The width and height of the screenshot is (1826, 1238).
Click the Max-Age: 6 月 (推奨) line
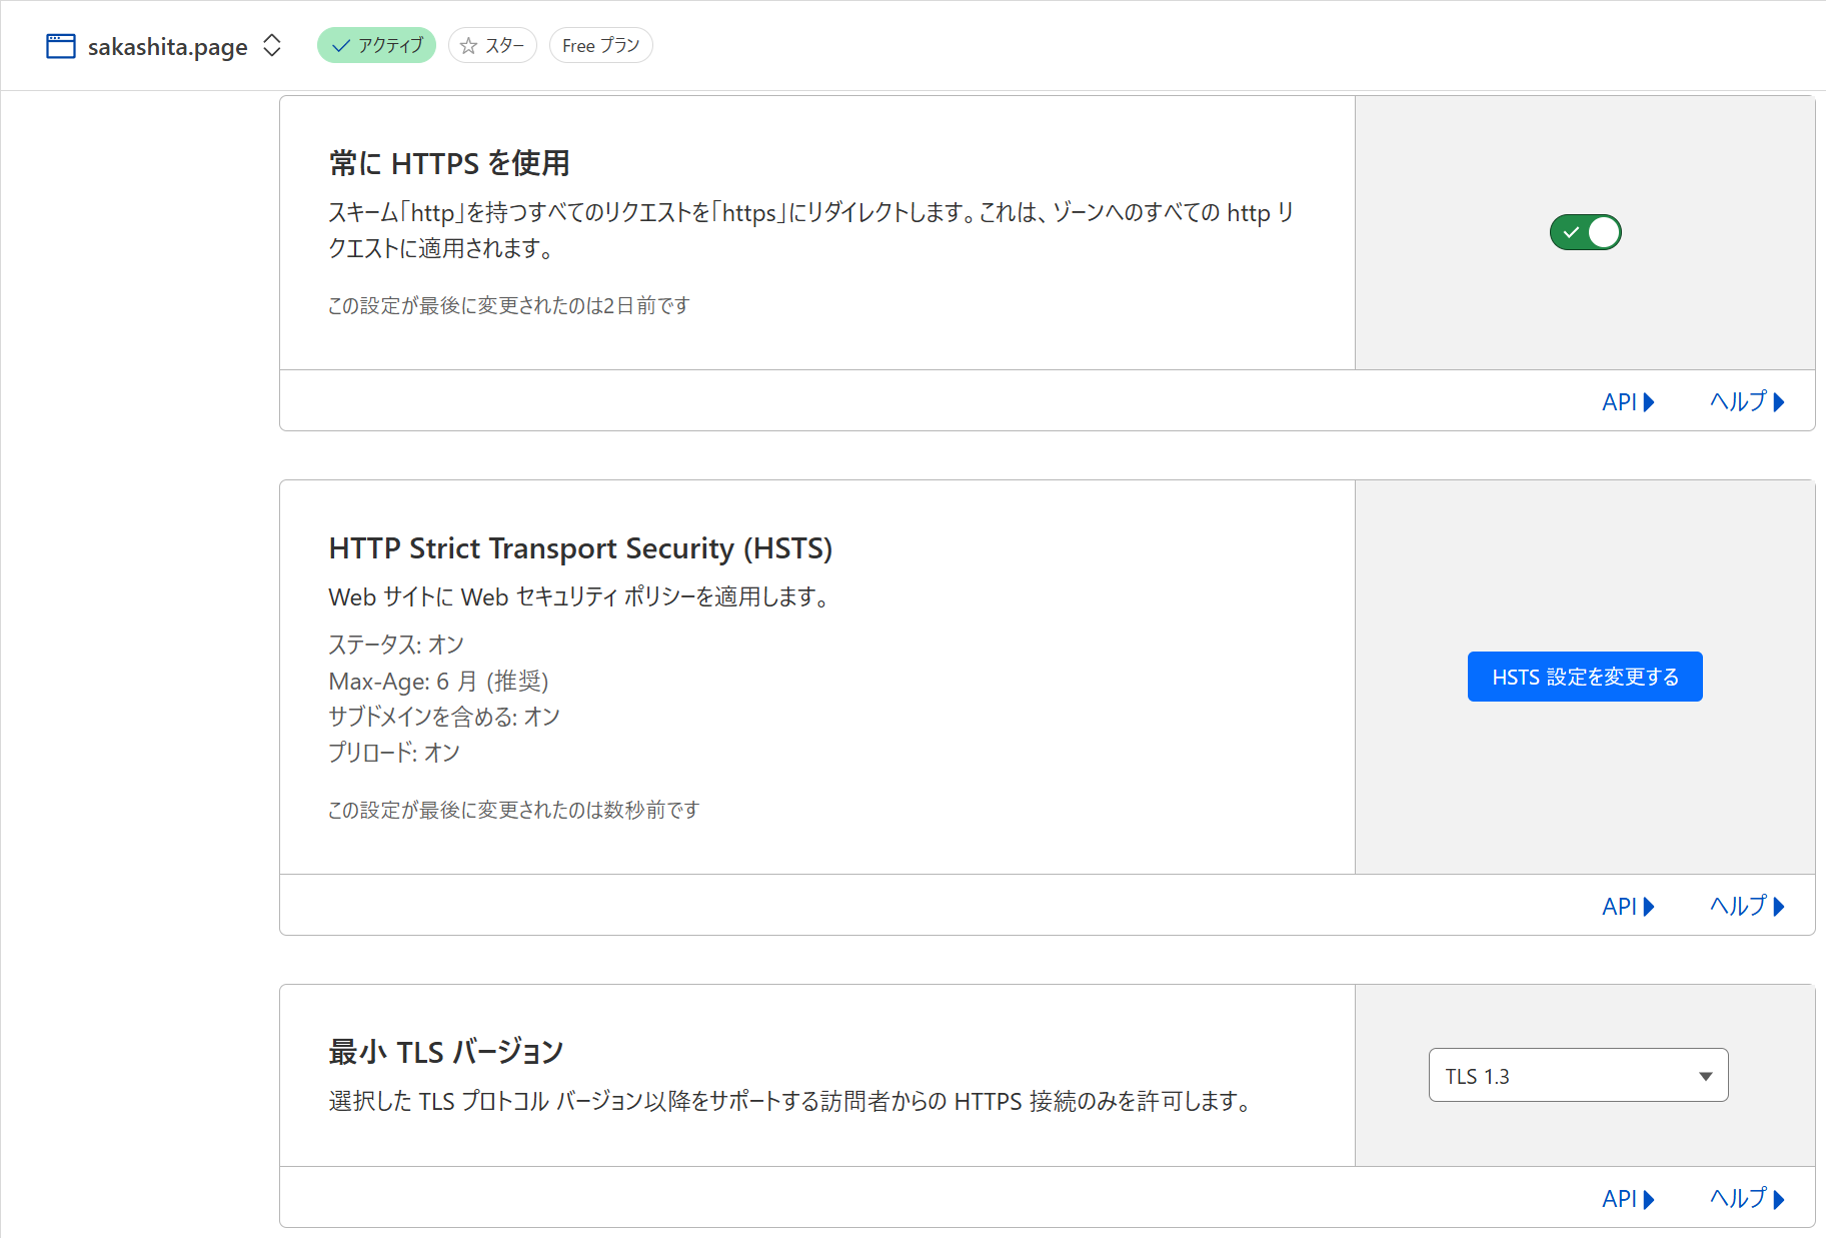click(438, 681)
